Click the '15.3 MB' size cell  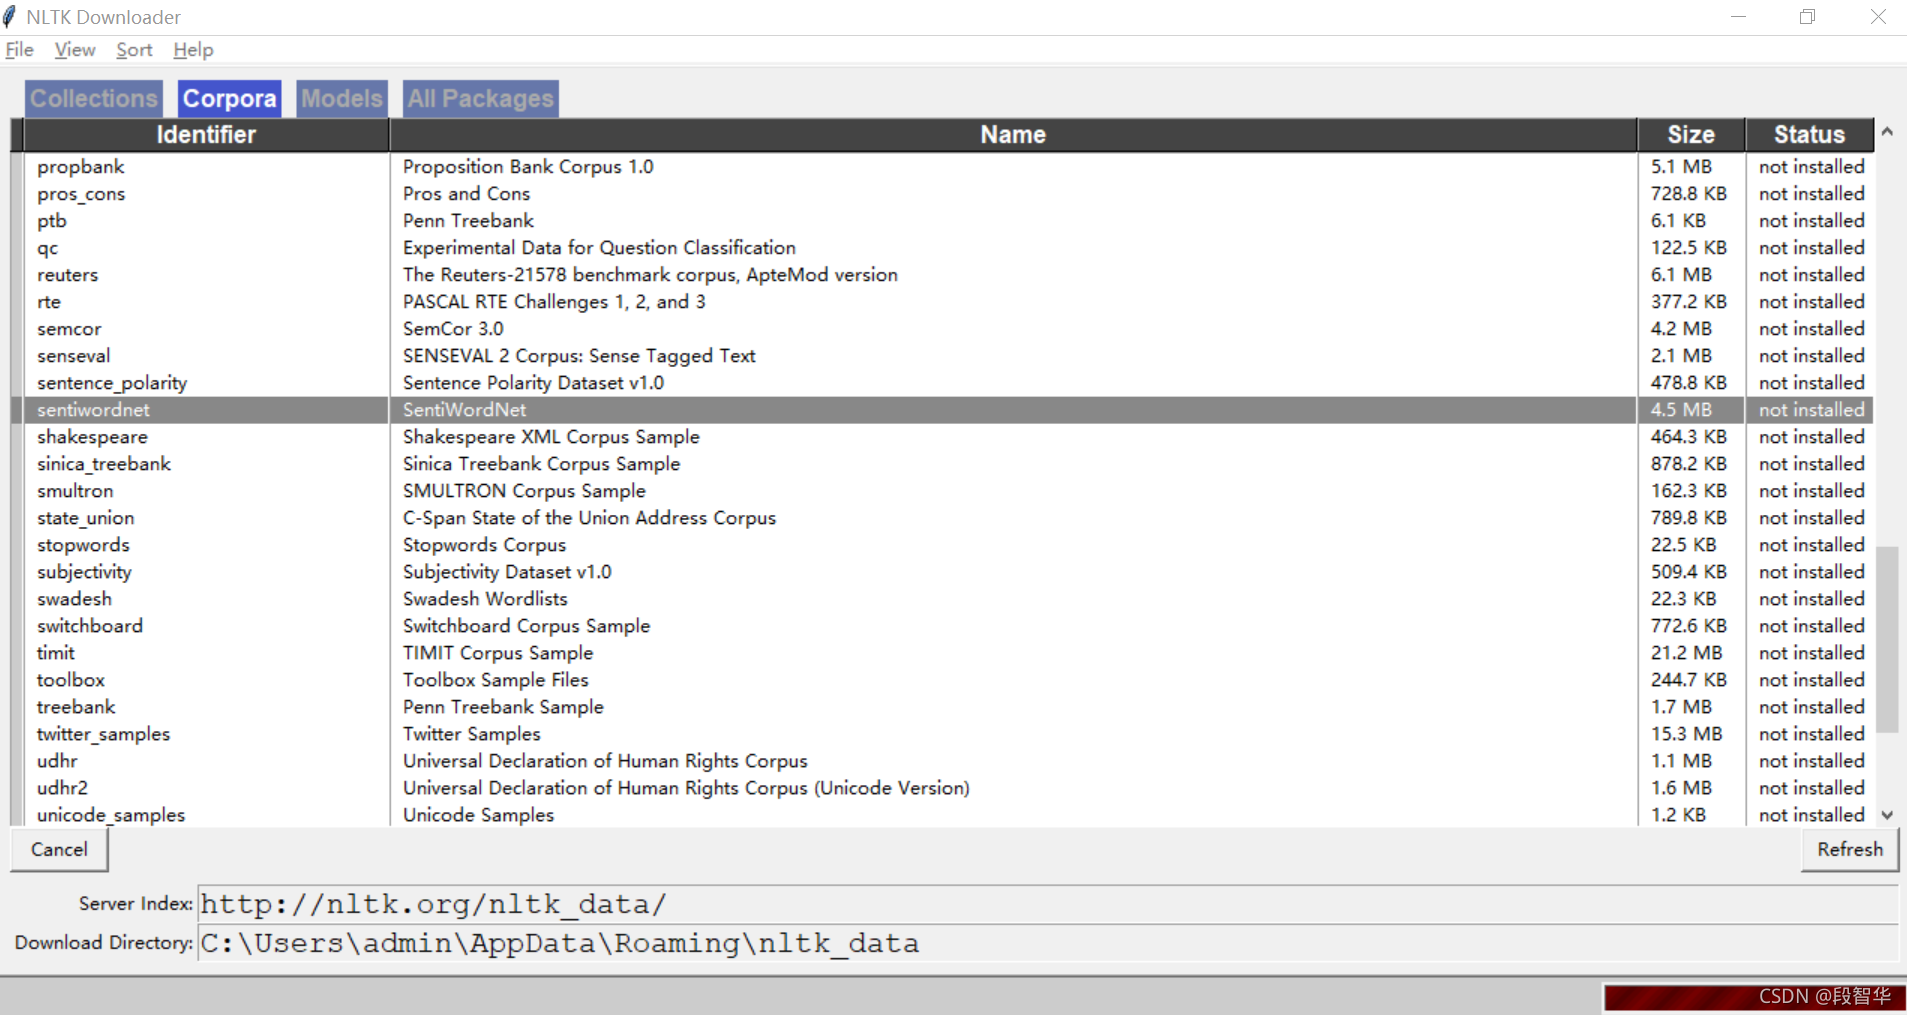(x=1686, y=734)
